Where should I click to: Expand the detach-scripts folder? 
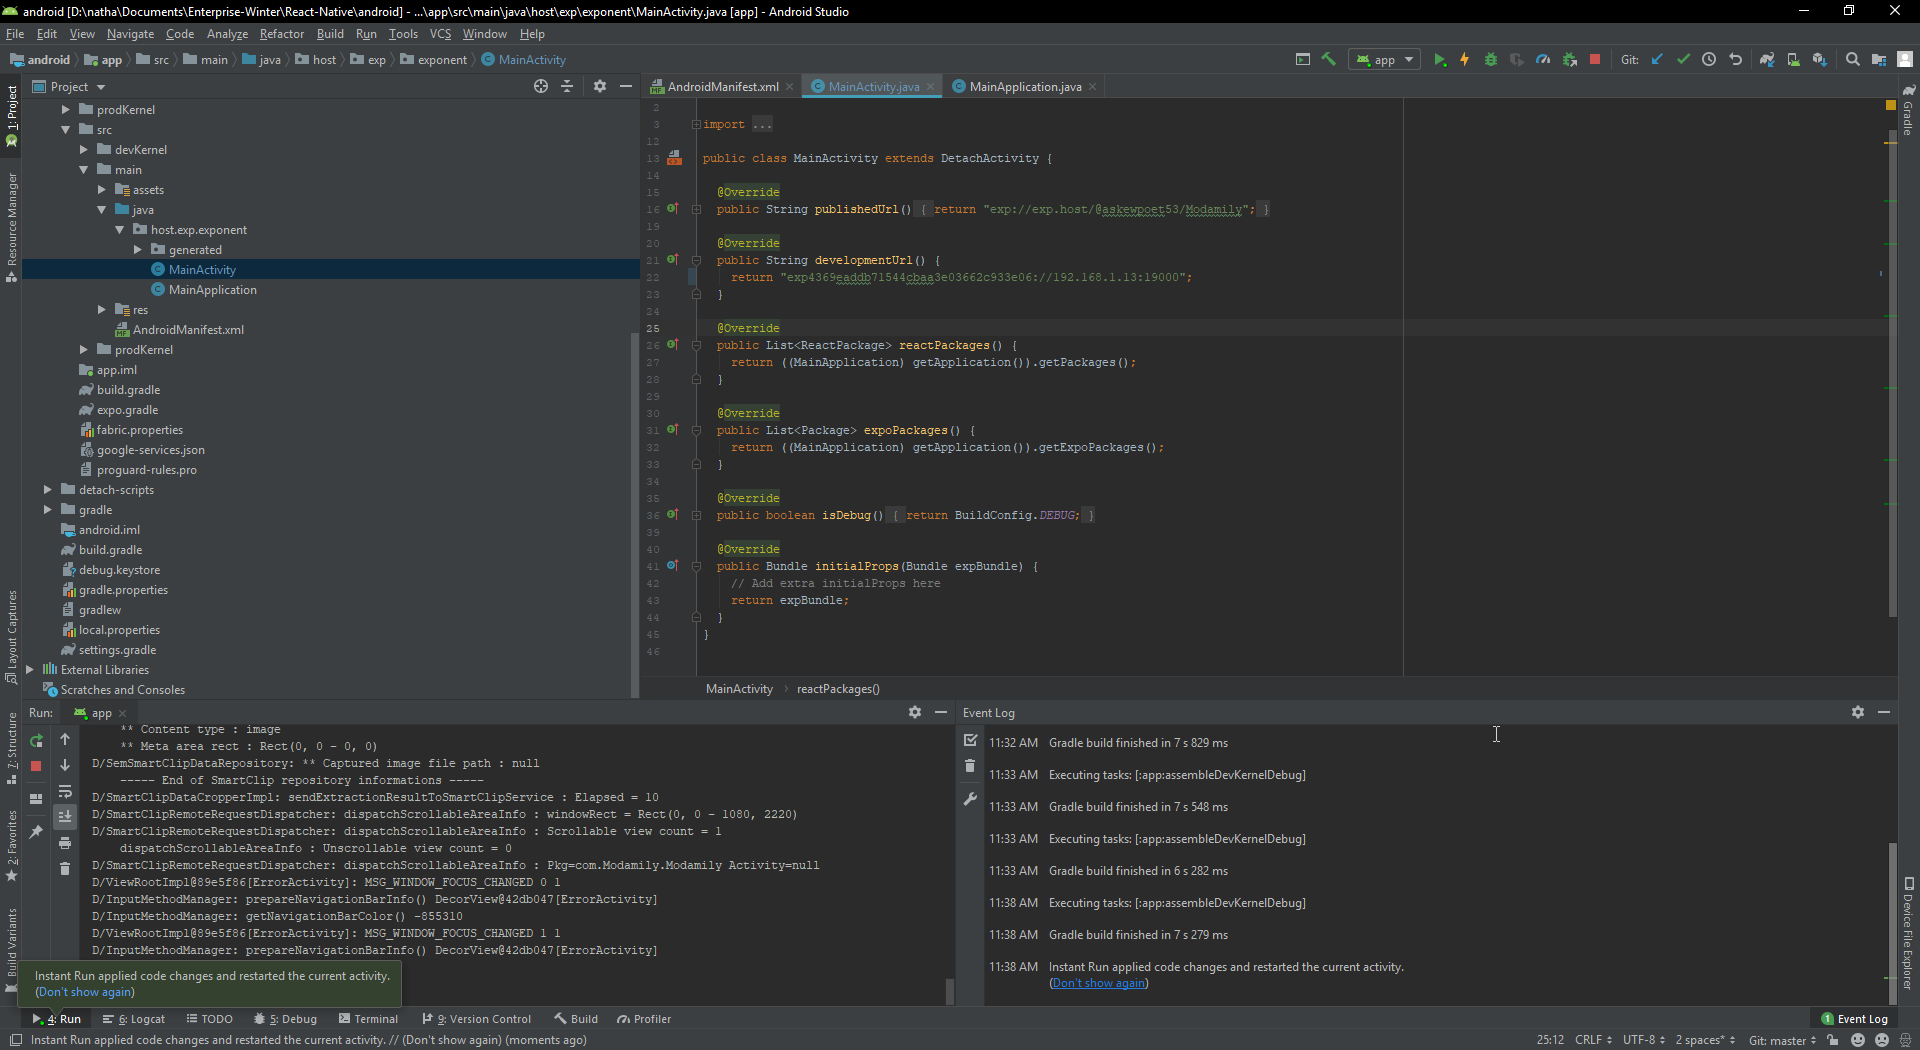(48, 490)
